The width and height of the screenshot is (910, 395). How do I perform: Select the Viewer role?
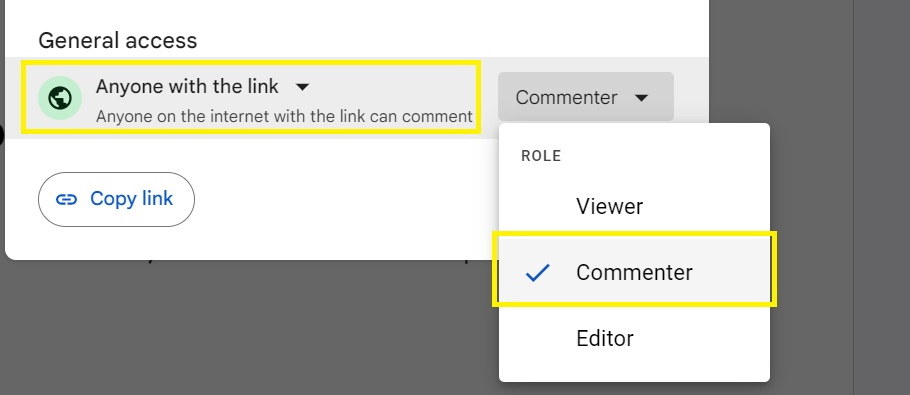[x=634, y=206]
